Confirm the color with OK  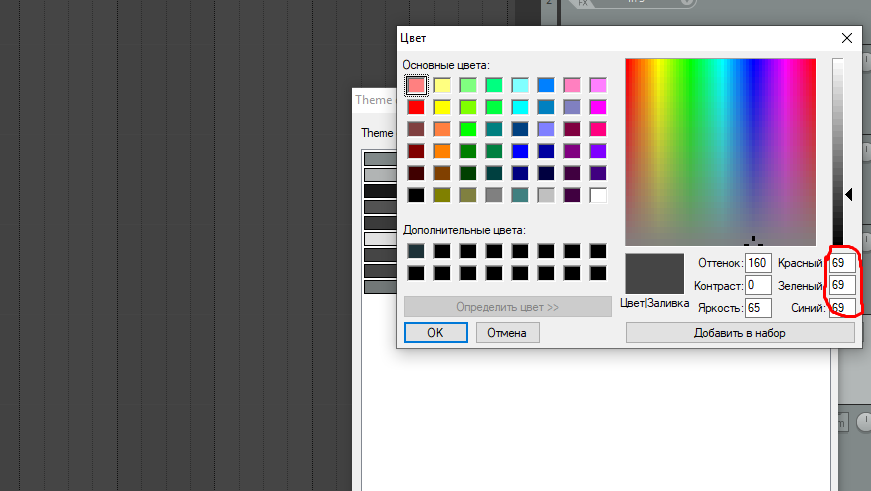[x=436, y=333]
